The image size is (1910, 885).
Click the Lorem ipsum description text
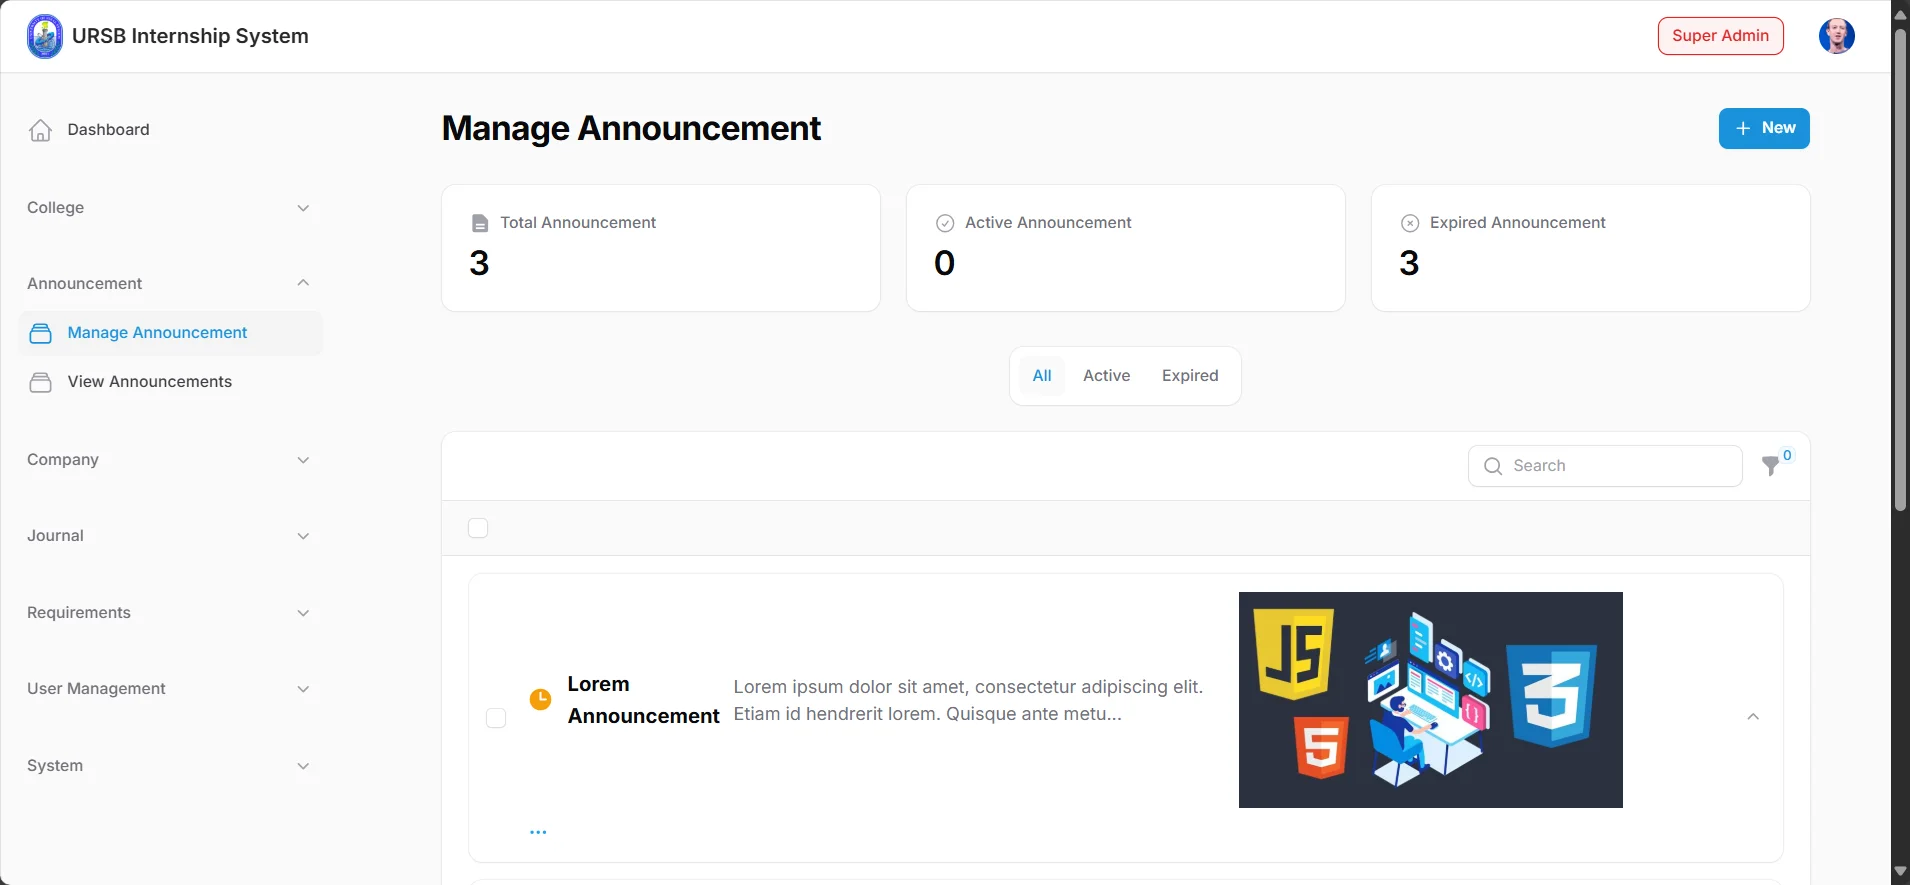[x=968, y=700]
